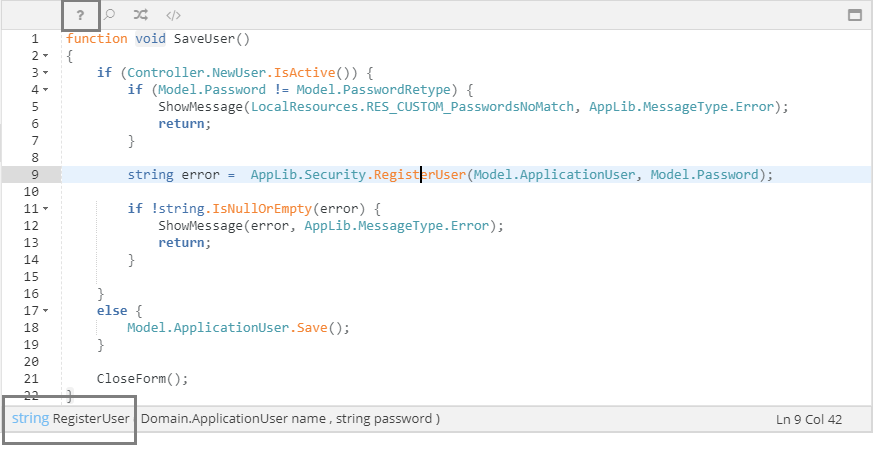The width and height of the screenshot is (873, 450).
Task: Open the help question mark icon
Action: tap(81, 15)
